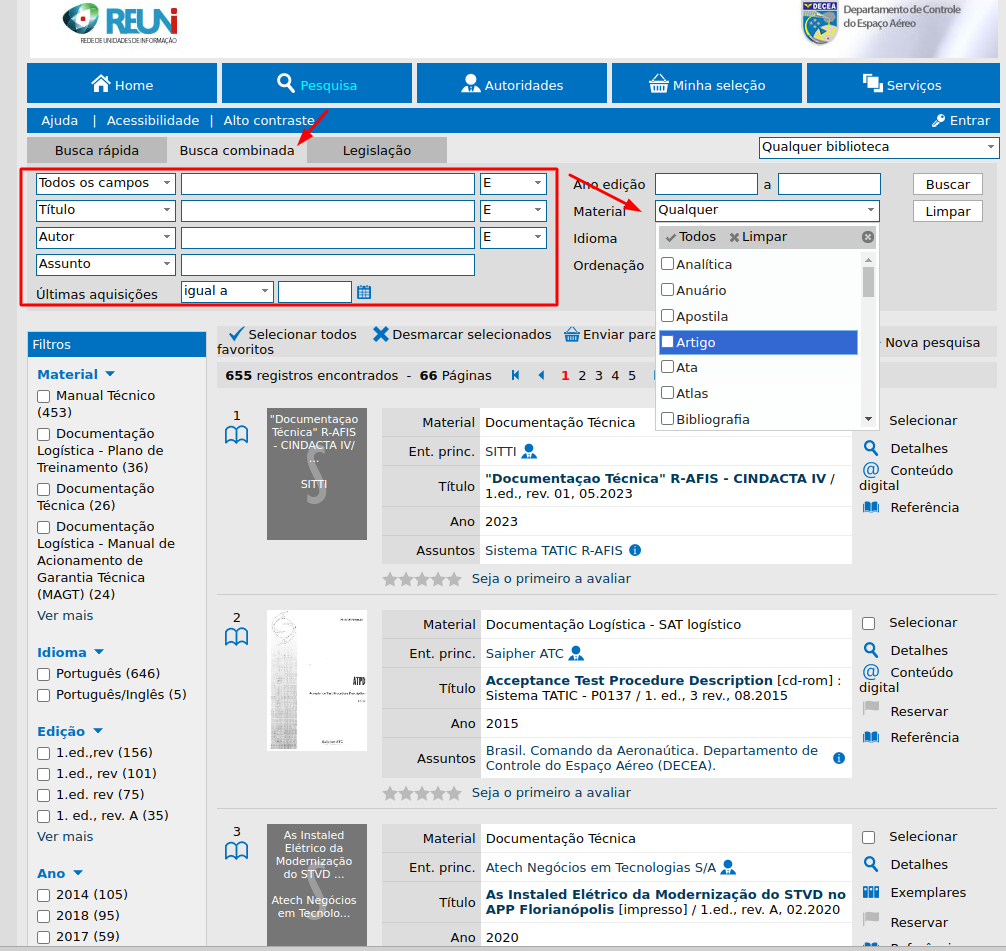This screenshot has width=1006, height=951.
Task: Enable the 2014 (105) year filter
Action: tap(44, 895)
